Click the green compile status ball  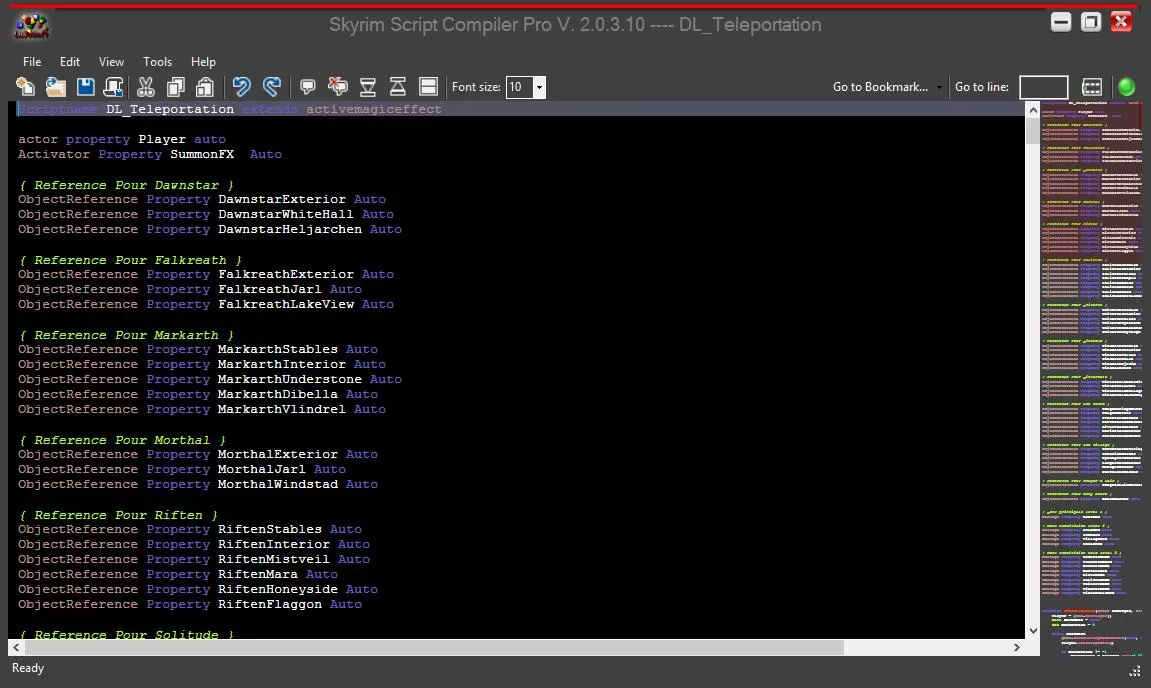tap(1126, 87)
